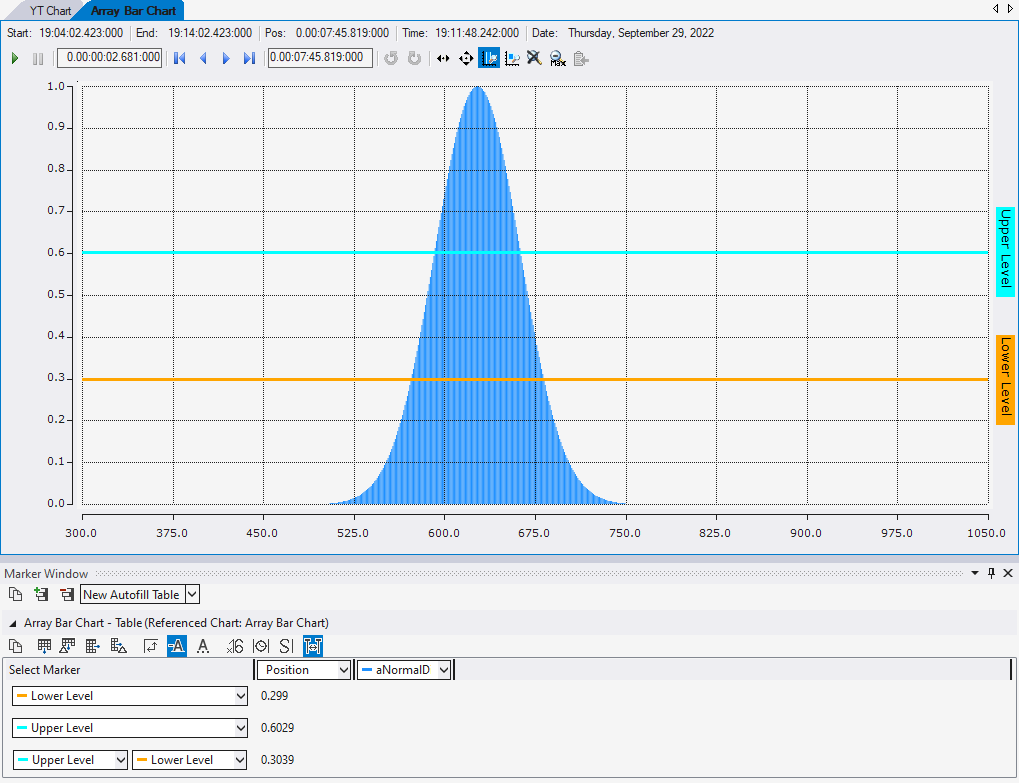Switch to the YT Chart tab
The image size is (1019, 783).
[50, 10]
